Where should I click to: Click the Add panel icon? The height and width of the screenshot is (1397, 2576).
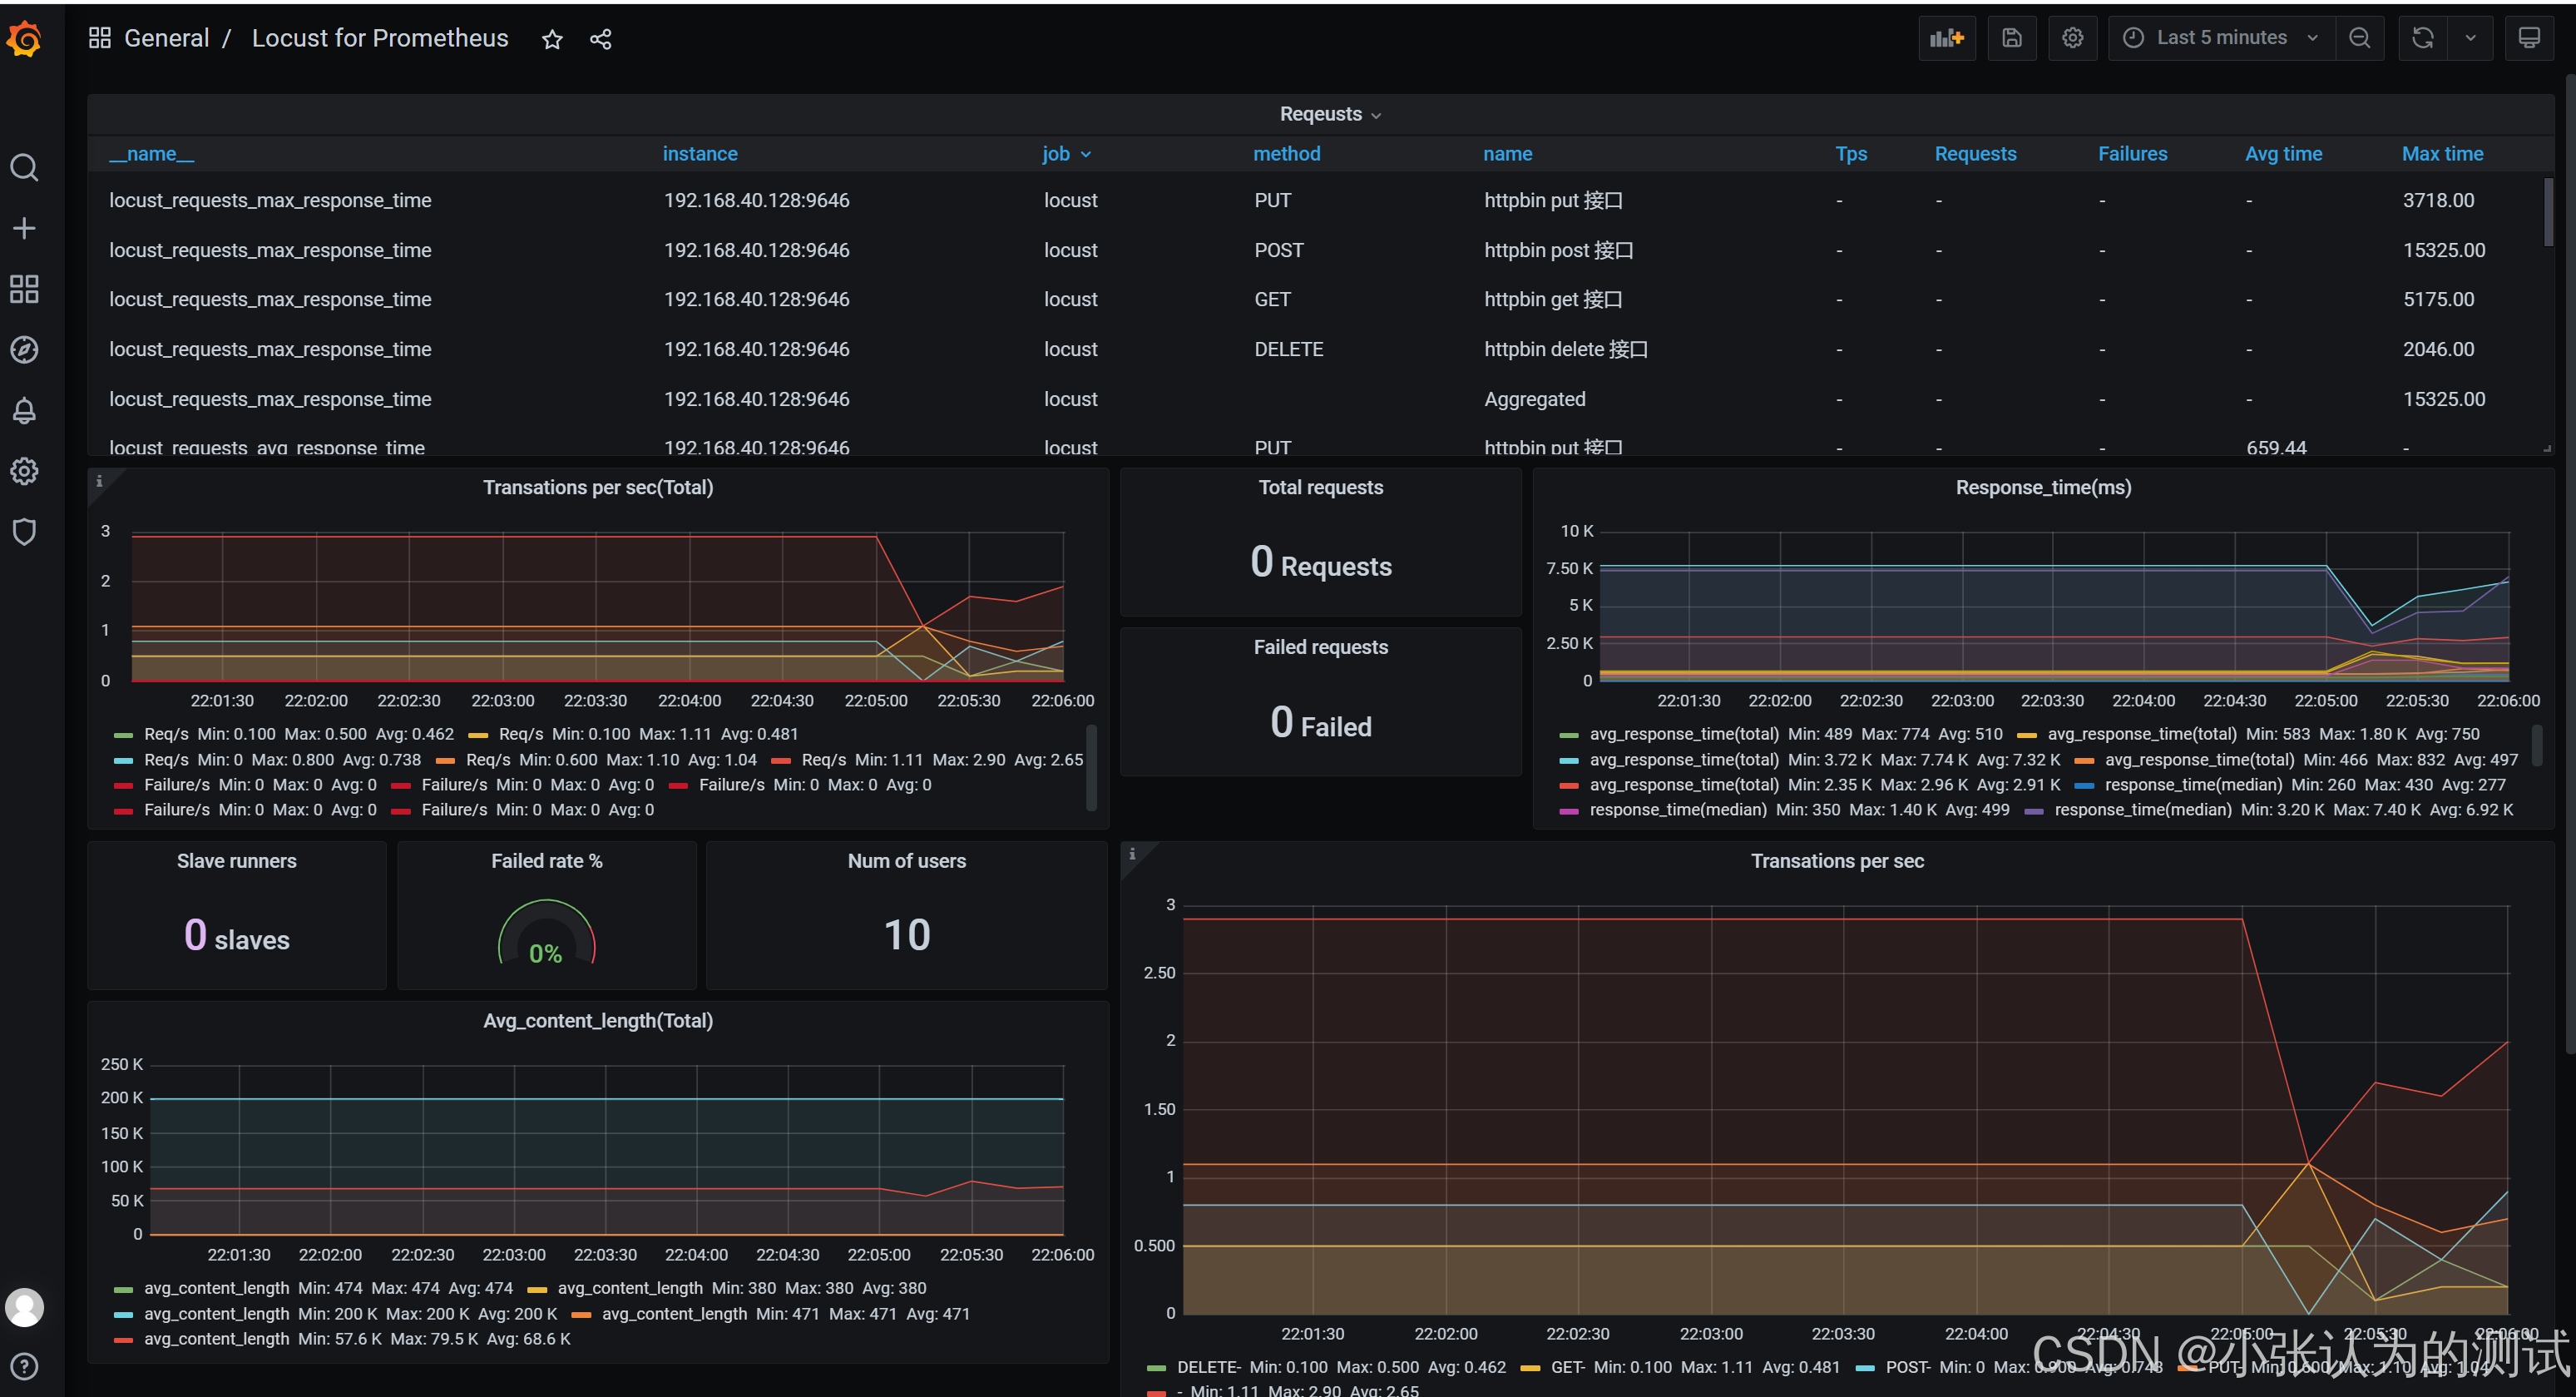coord(1946,38)
